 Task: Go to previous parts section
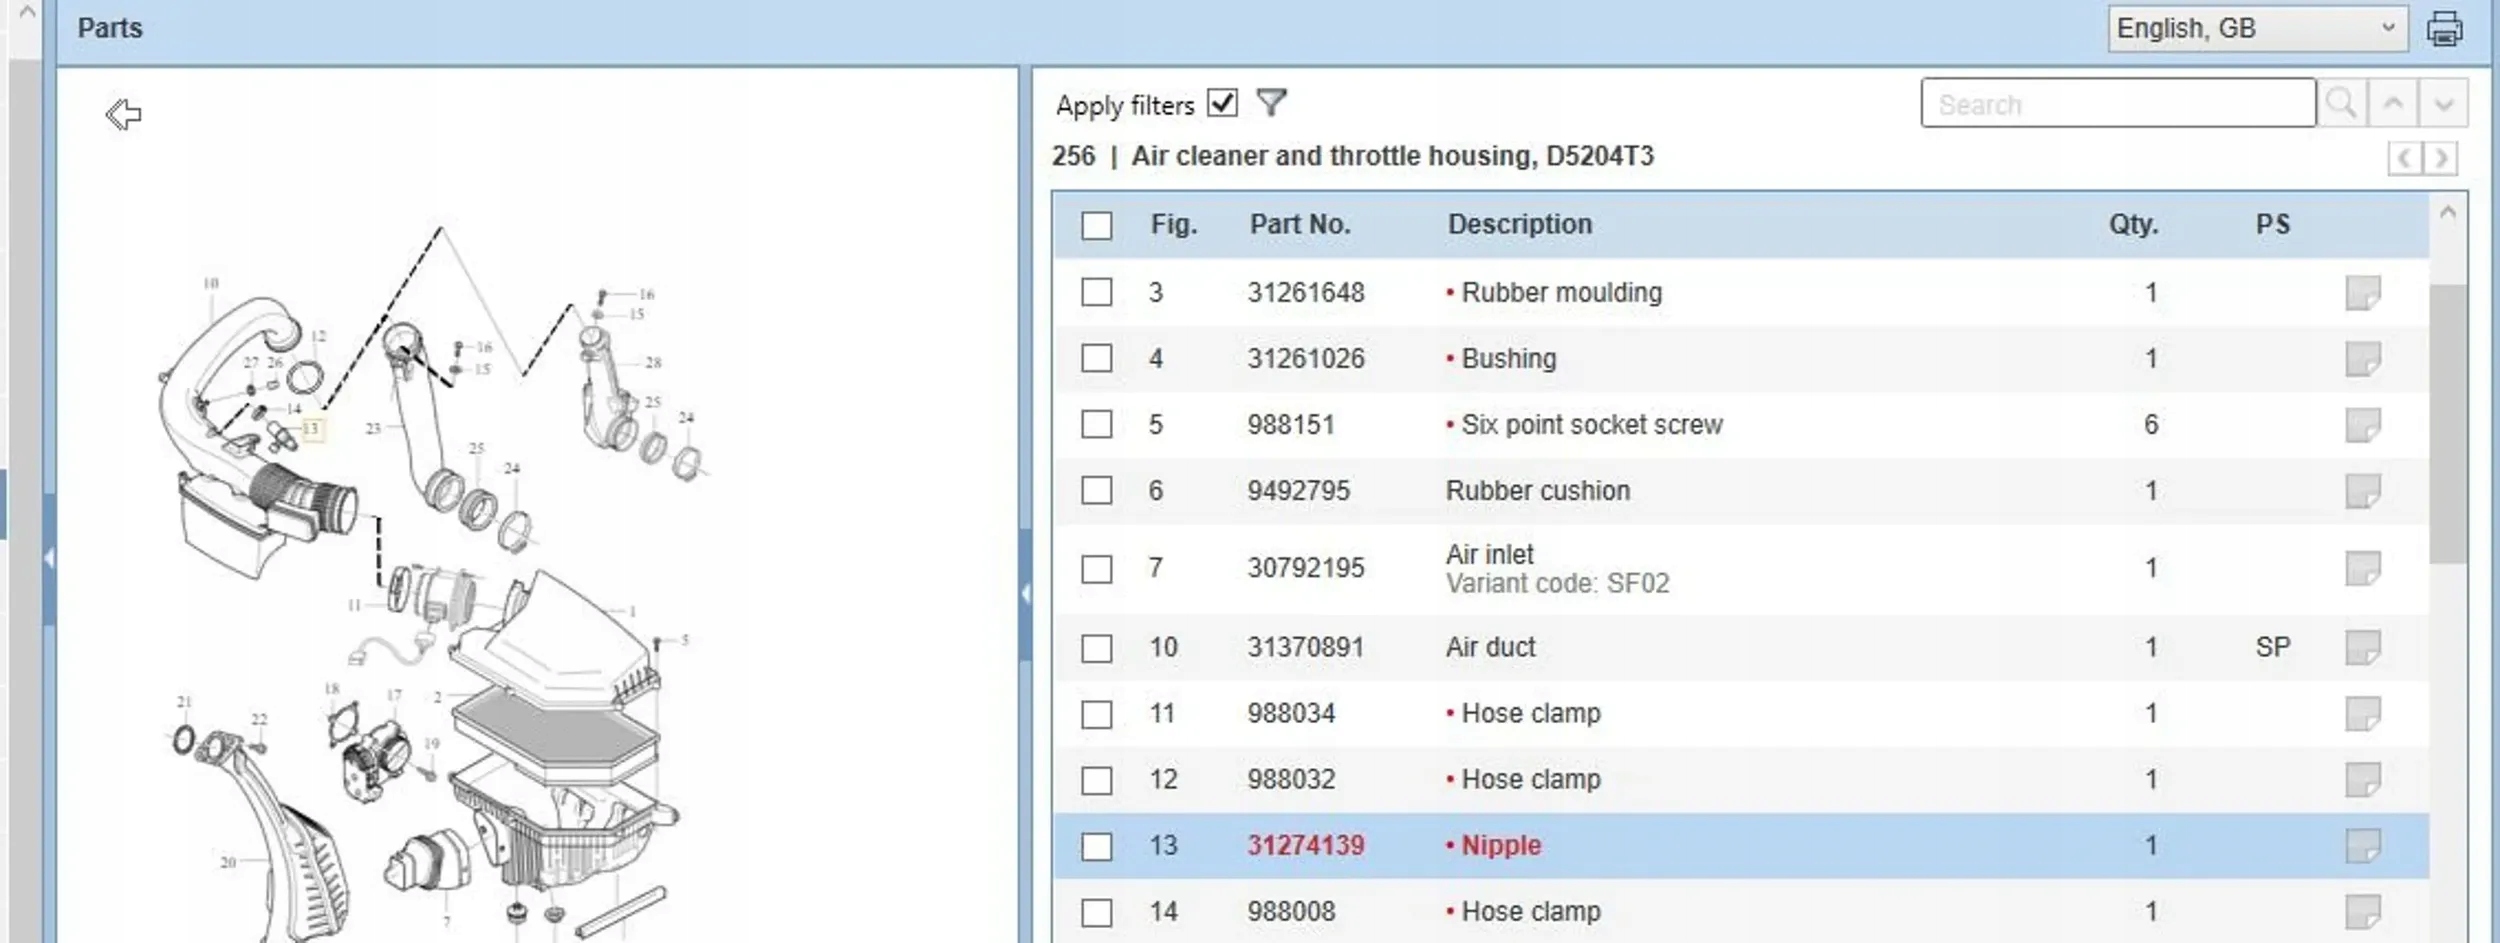[x=2405, y=158]
